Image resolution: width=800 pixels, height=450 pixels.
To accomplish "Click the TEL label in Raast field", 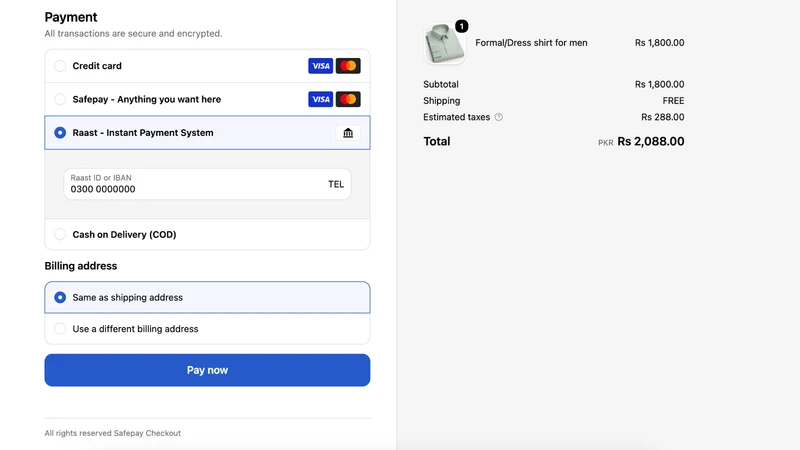I will [x=336, y=184].
